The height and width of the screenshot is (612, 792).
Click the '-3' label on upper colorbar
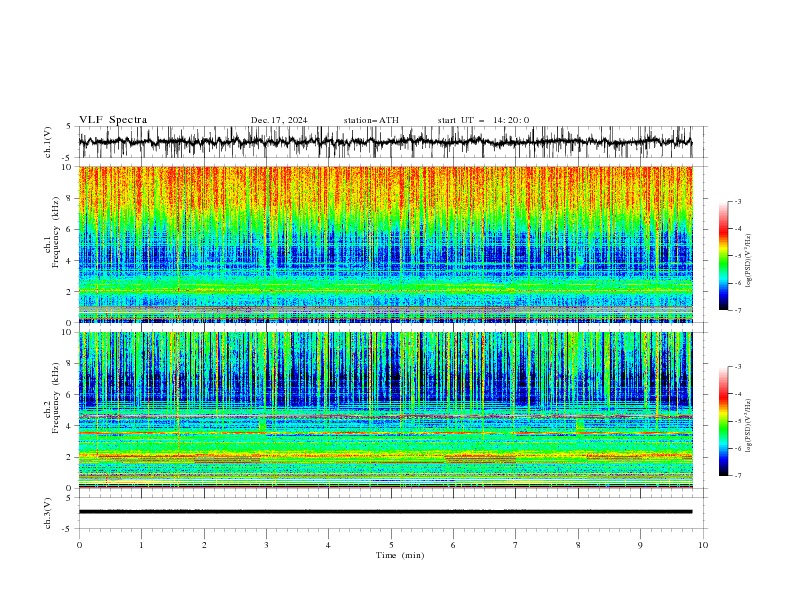[738, 201]
